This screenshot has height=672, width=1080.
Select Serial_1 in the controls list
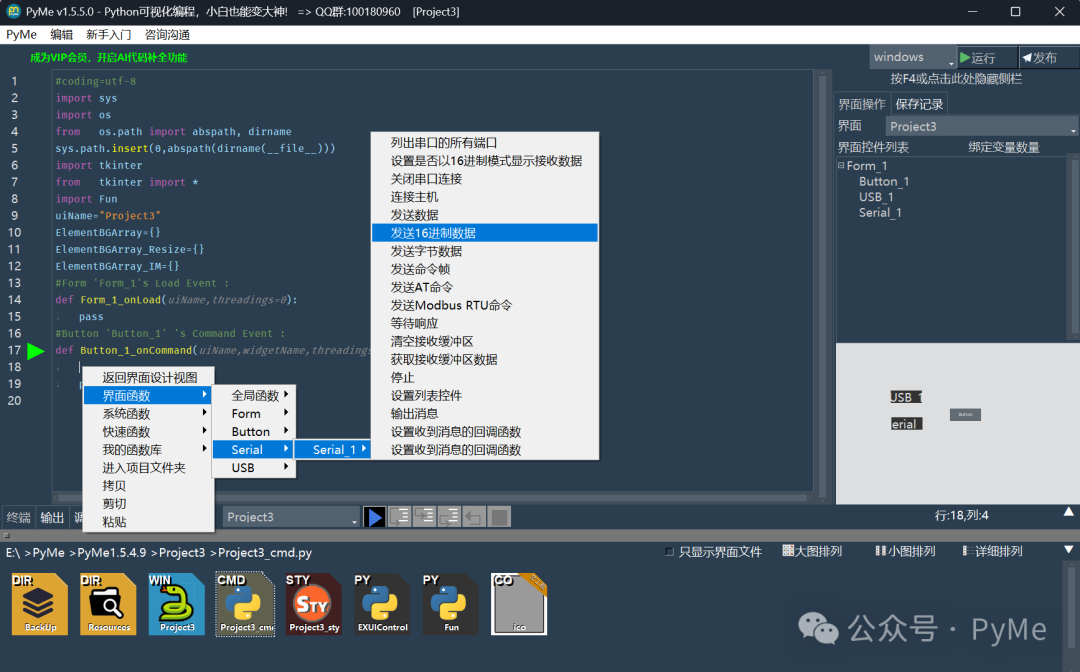tap(881, 212)
